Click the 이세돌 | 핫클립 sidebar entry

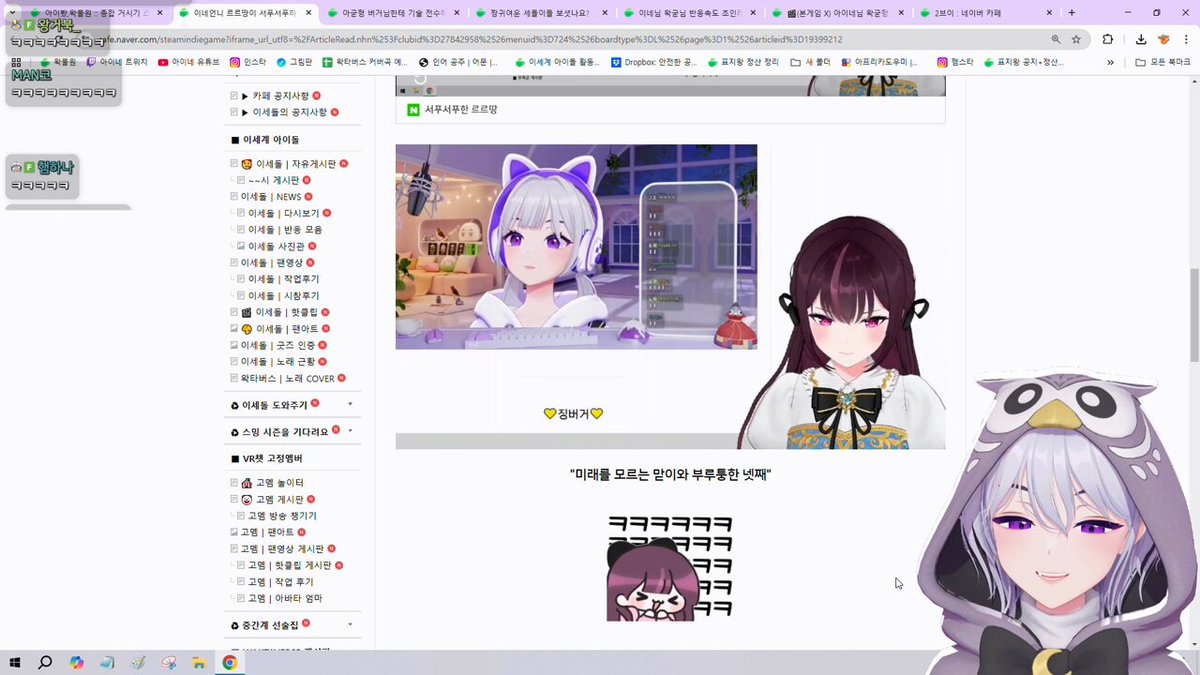click(x=286, y=312)
